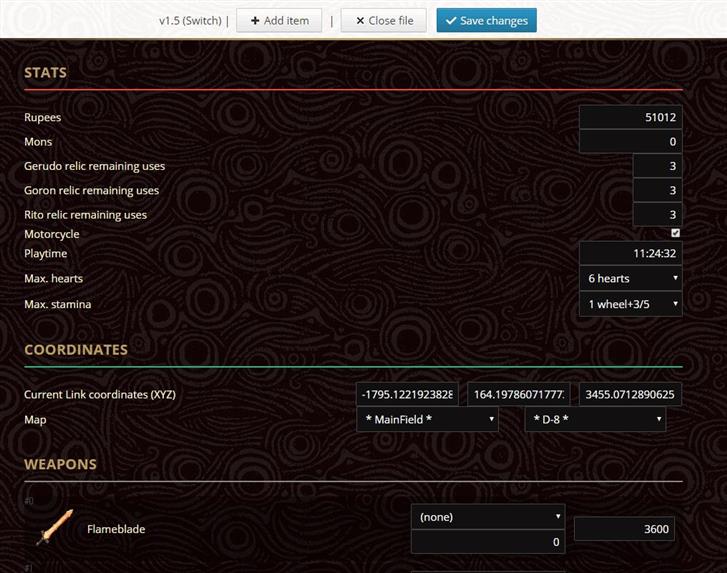Edit Link's Y coordinate field
Screen dimensions: 727x573
click(519, 395)
